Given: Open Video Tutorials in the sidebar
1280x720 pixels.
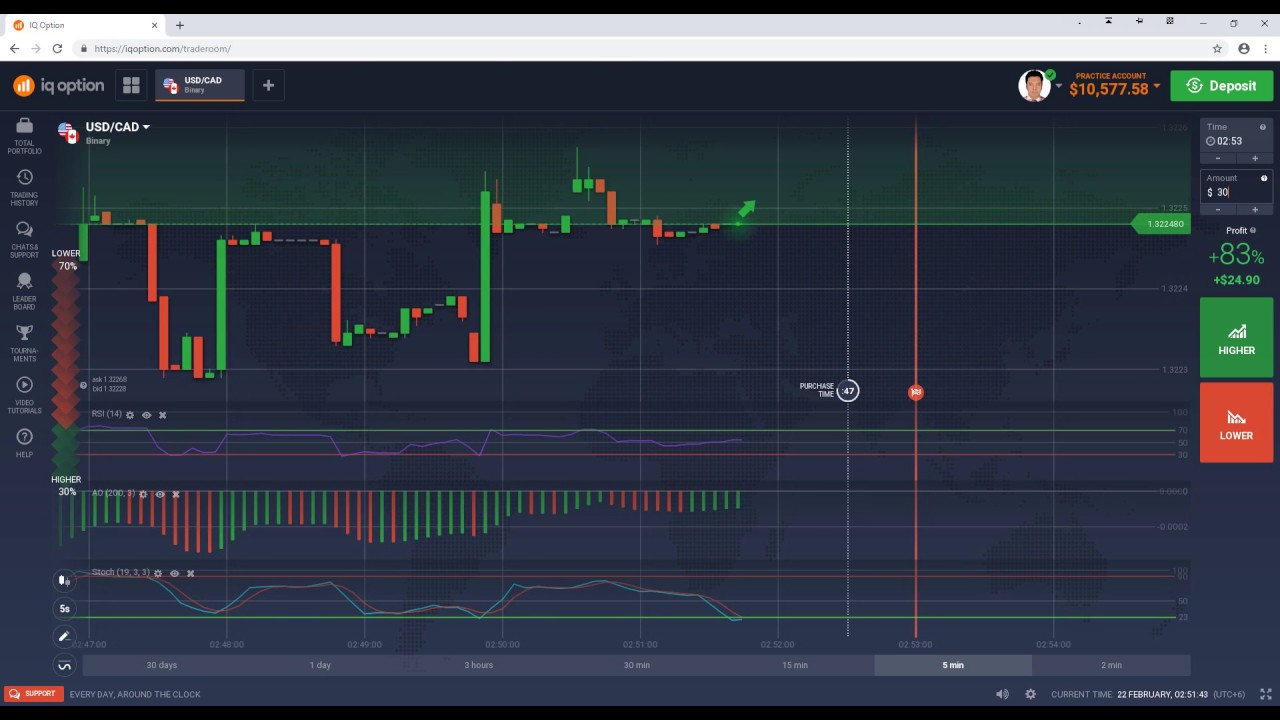Looking at the screenshot, I should coord(24,395).
